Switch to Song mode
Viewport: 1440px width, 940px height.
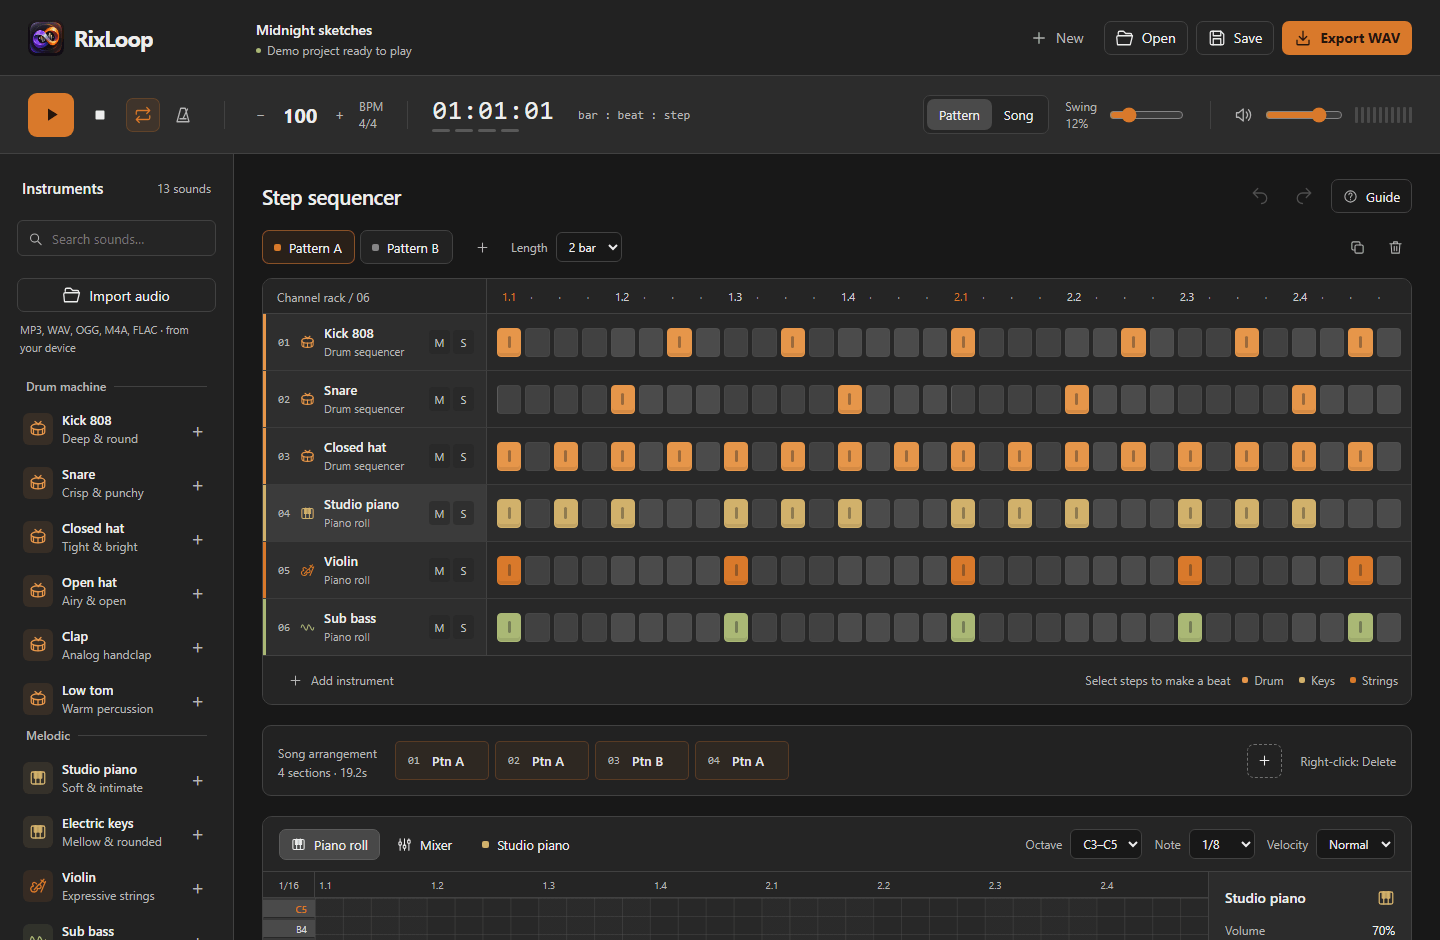[x=1018, y=115]
